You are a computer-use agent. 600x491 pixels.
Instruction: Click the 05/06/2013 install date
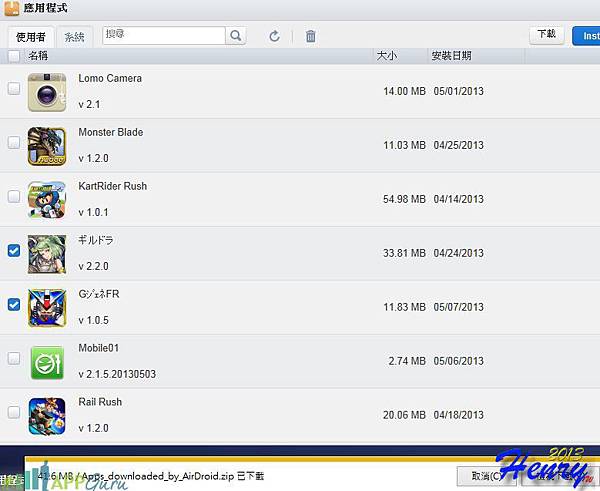coord(458,361)
